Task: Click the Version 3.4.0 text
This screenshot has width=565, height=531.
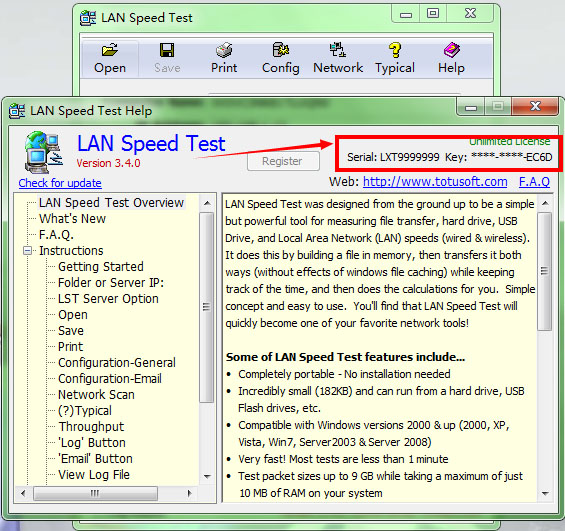Action: (x=108, y=163)
